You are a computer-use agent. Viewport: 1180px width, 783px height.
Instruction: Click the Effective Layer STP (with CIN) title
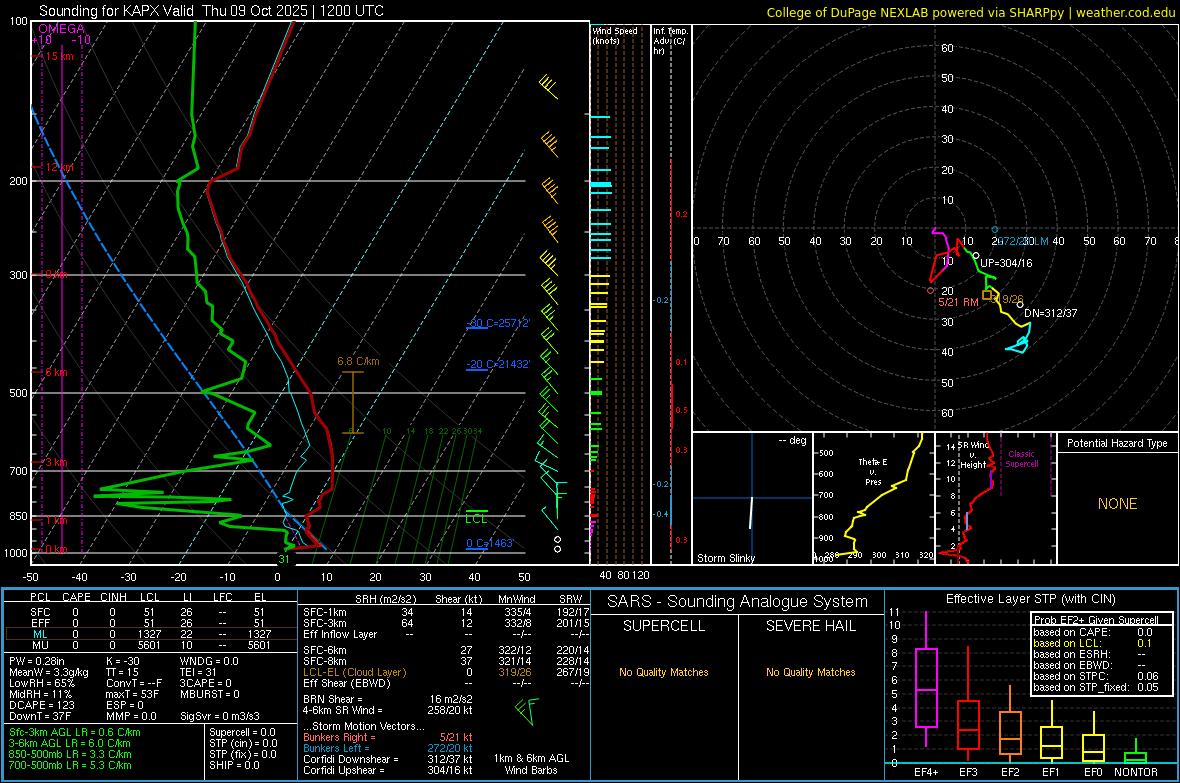(1030, 599)
